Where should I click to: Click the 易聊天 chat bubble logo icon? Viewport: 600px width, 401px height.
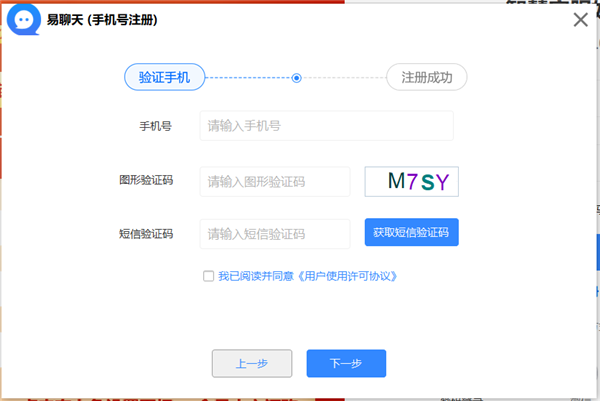pos(24,20)
